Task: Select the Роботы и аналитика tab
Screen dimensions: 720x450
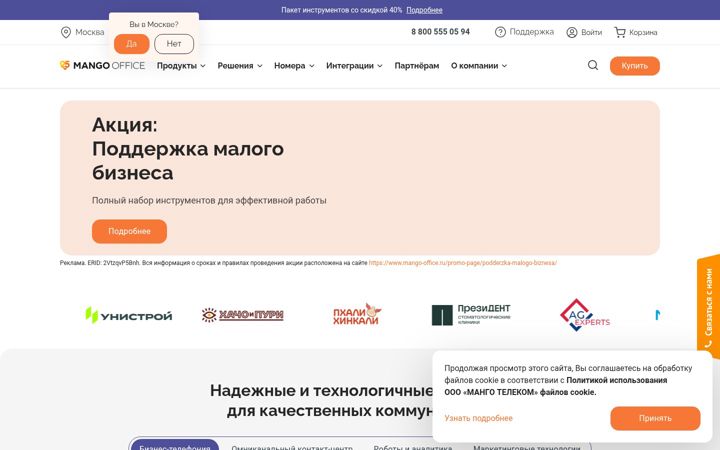Action: [x=413, y=446]
